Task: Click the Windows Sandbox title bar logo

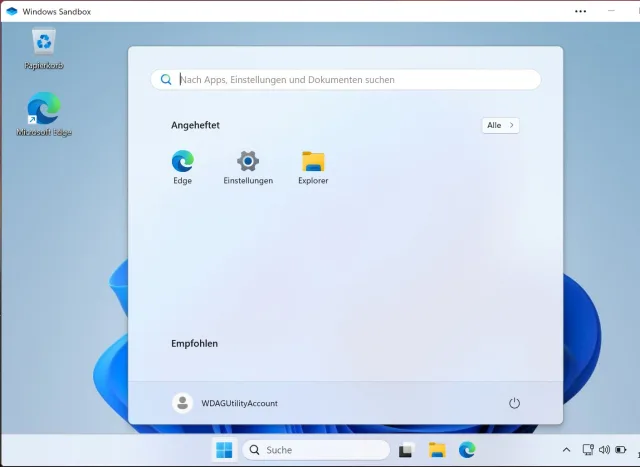Action: [x=12, y=11]
